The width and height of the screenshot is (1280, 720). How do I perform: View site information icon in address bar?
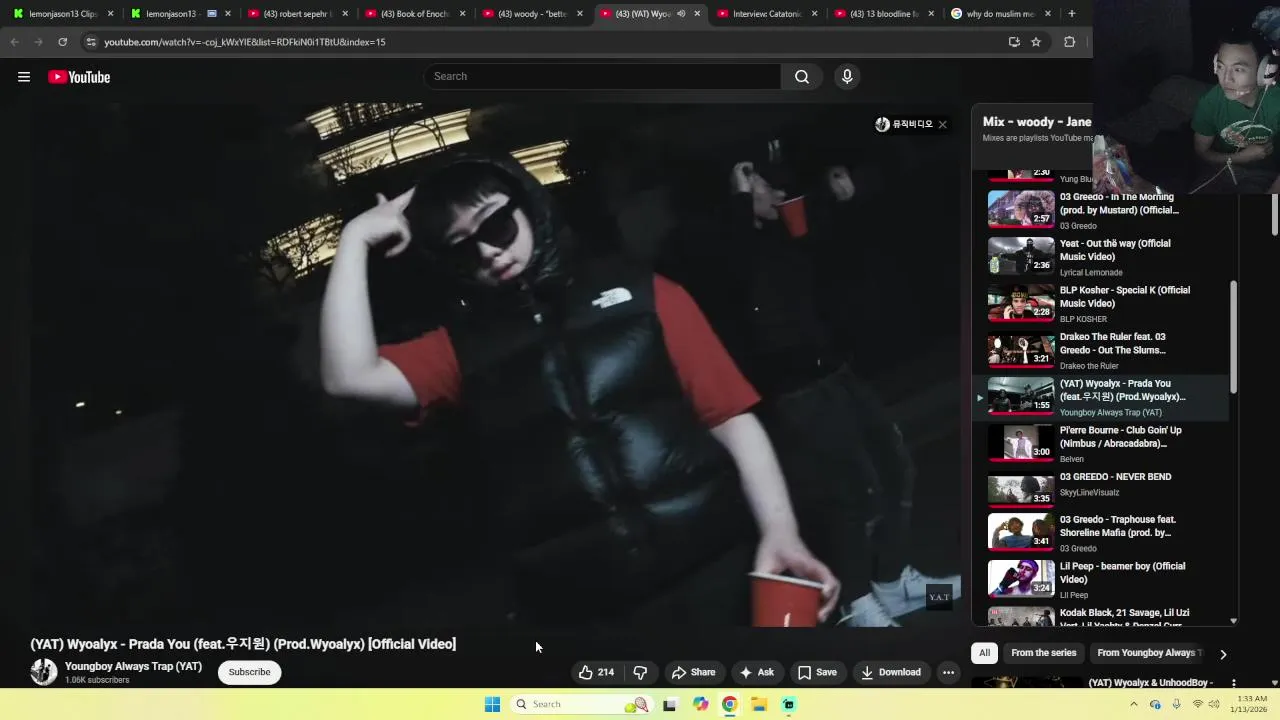coord(91,42)
